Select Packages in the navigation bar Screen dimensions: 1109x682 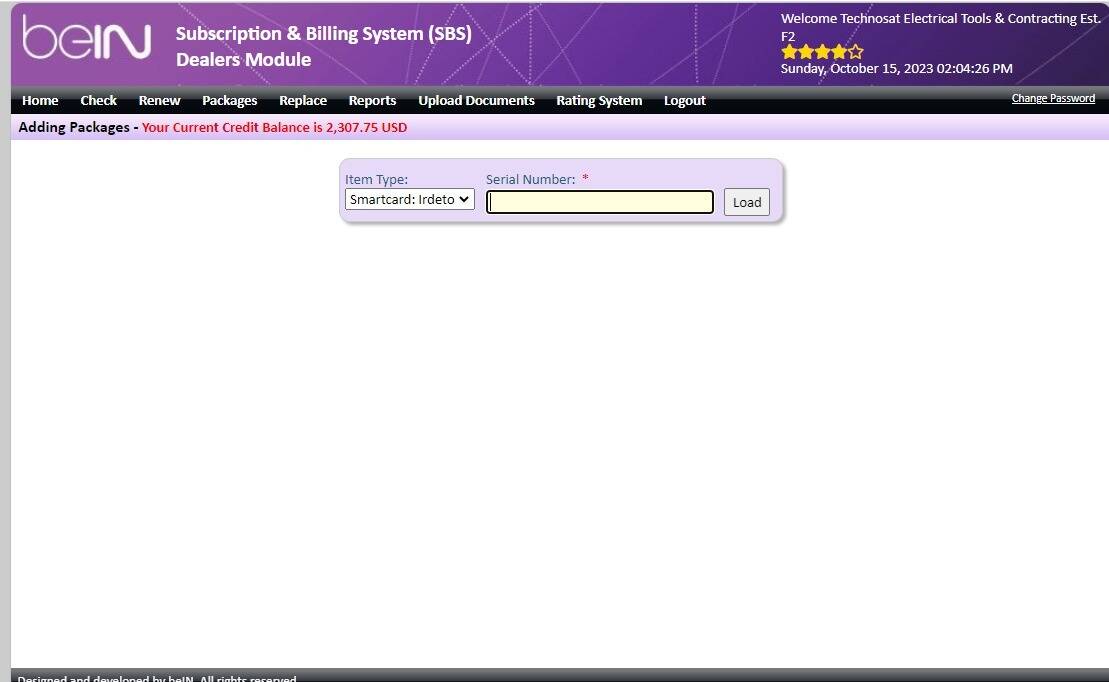pos(229,101)
